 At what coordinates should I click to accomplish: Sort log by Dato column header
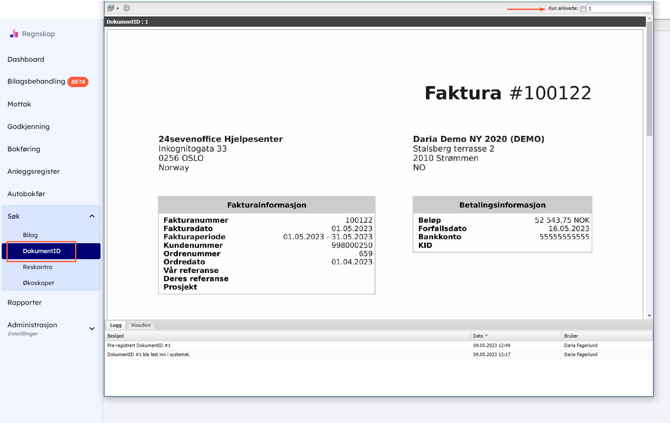(x=480, y=336)
